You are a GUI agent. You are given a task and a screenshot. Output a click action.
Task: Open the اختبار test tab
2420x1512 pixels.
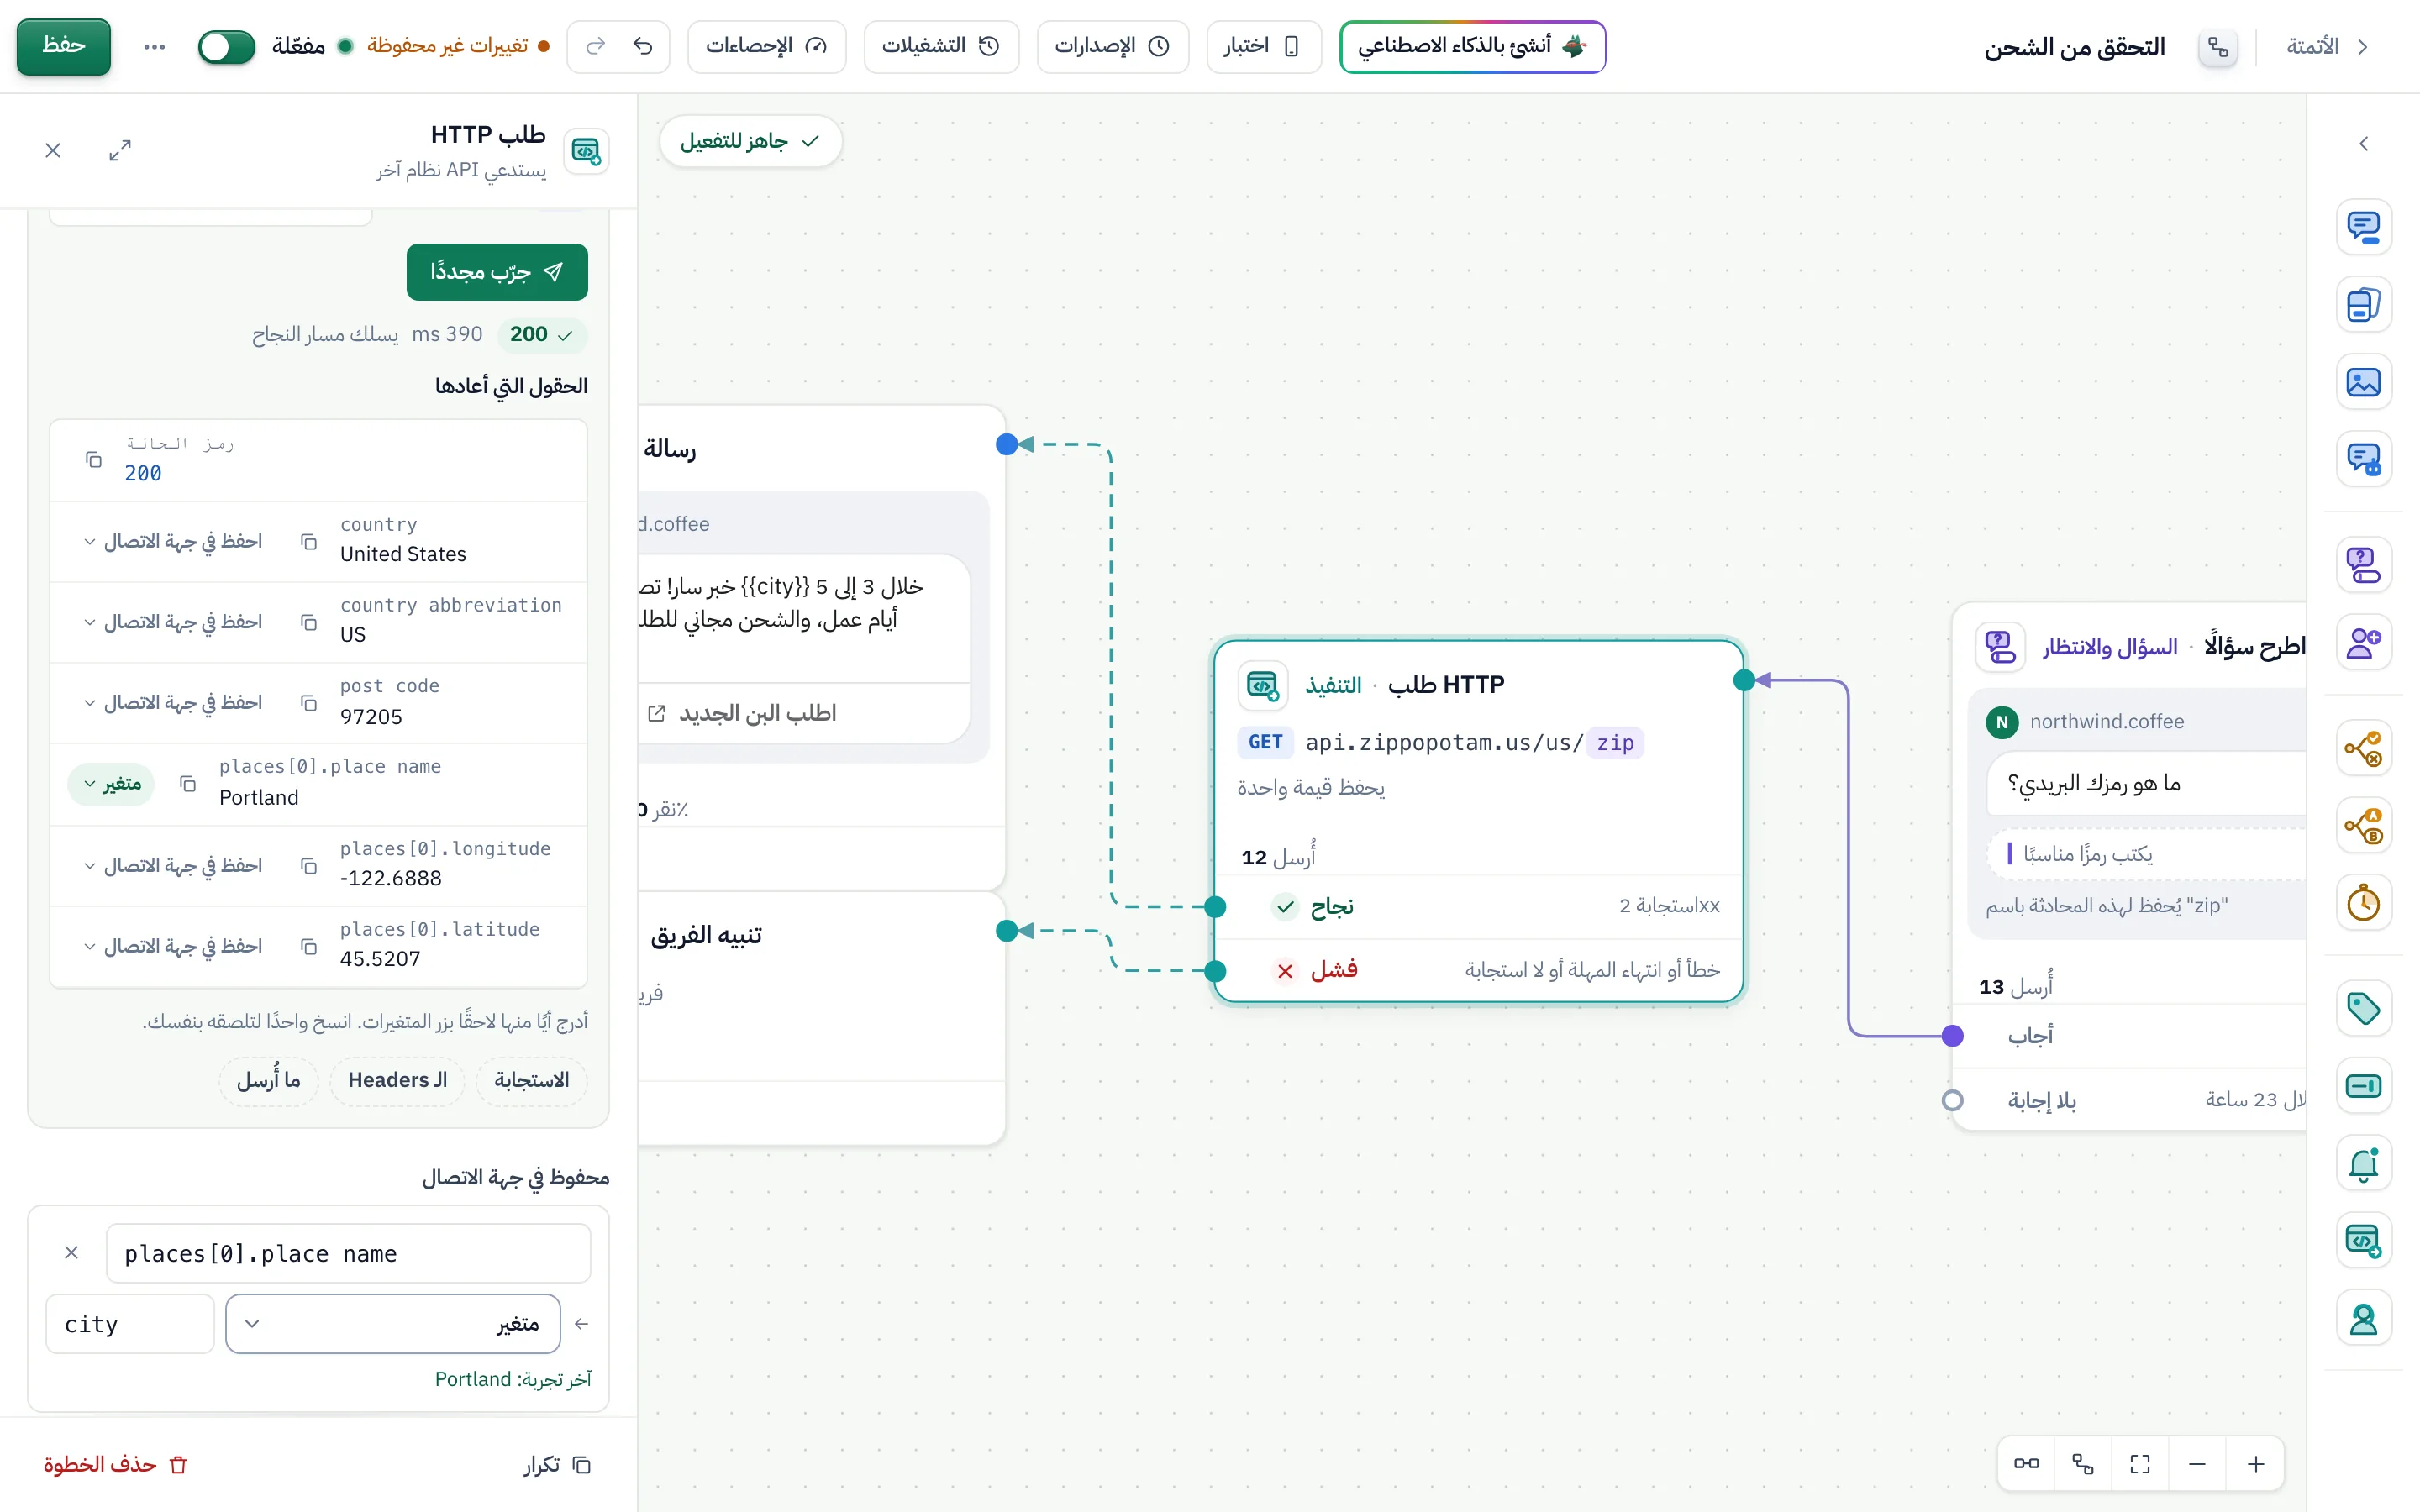point(1264,46)
